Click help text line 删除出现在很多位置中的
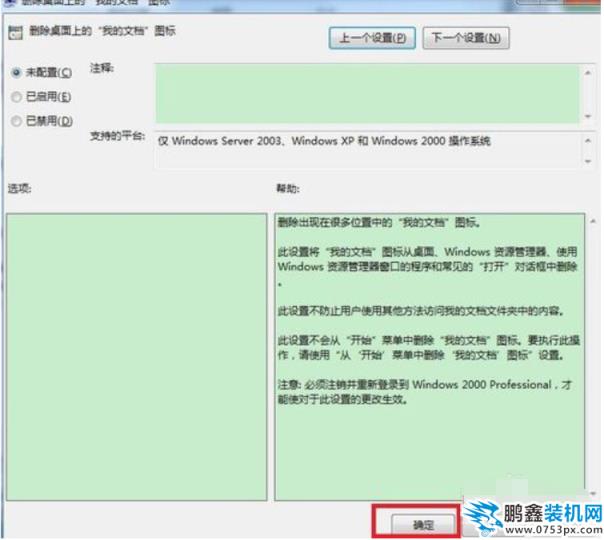 [379, 222]
